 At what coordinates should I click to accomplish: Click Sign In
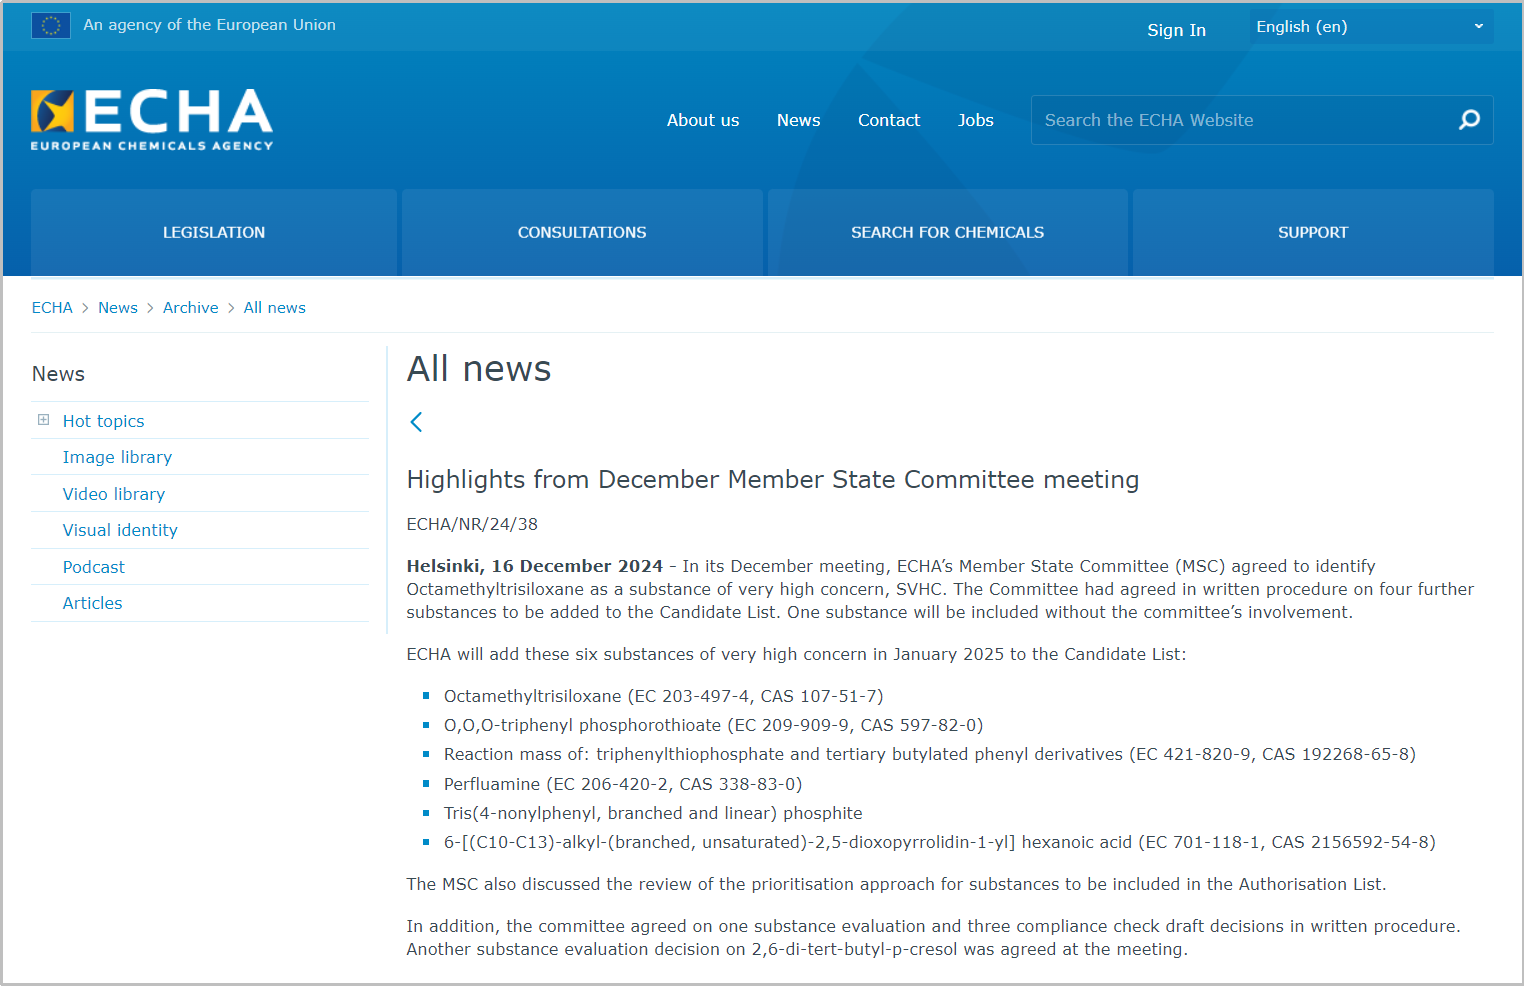tap(1176, 30)
